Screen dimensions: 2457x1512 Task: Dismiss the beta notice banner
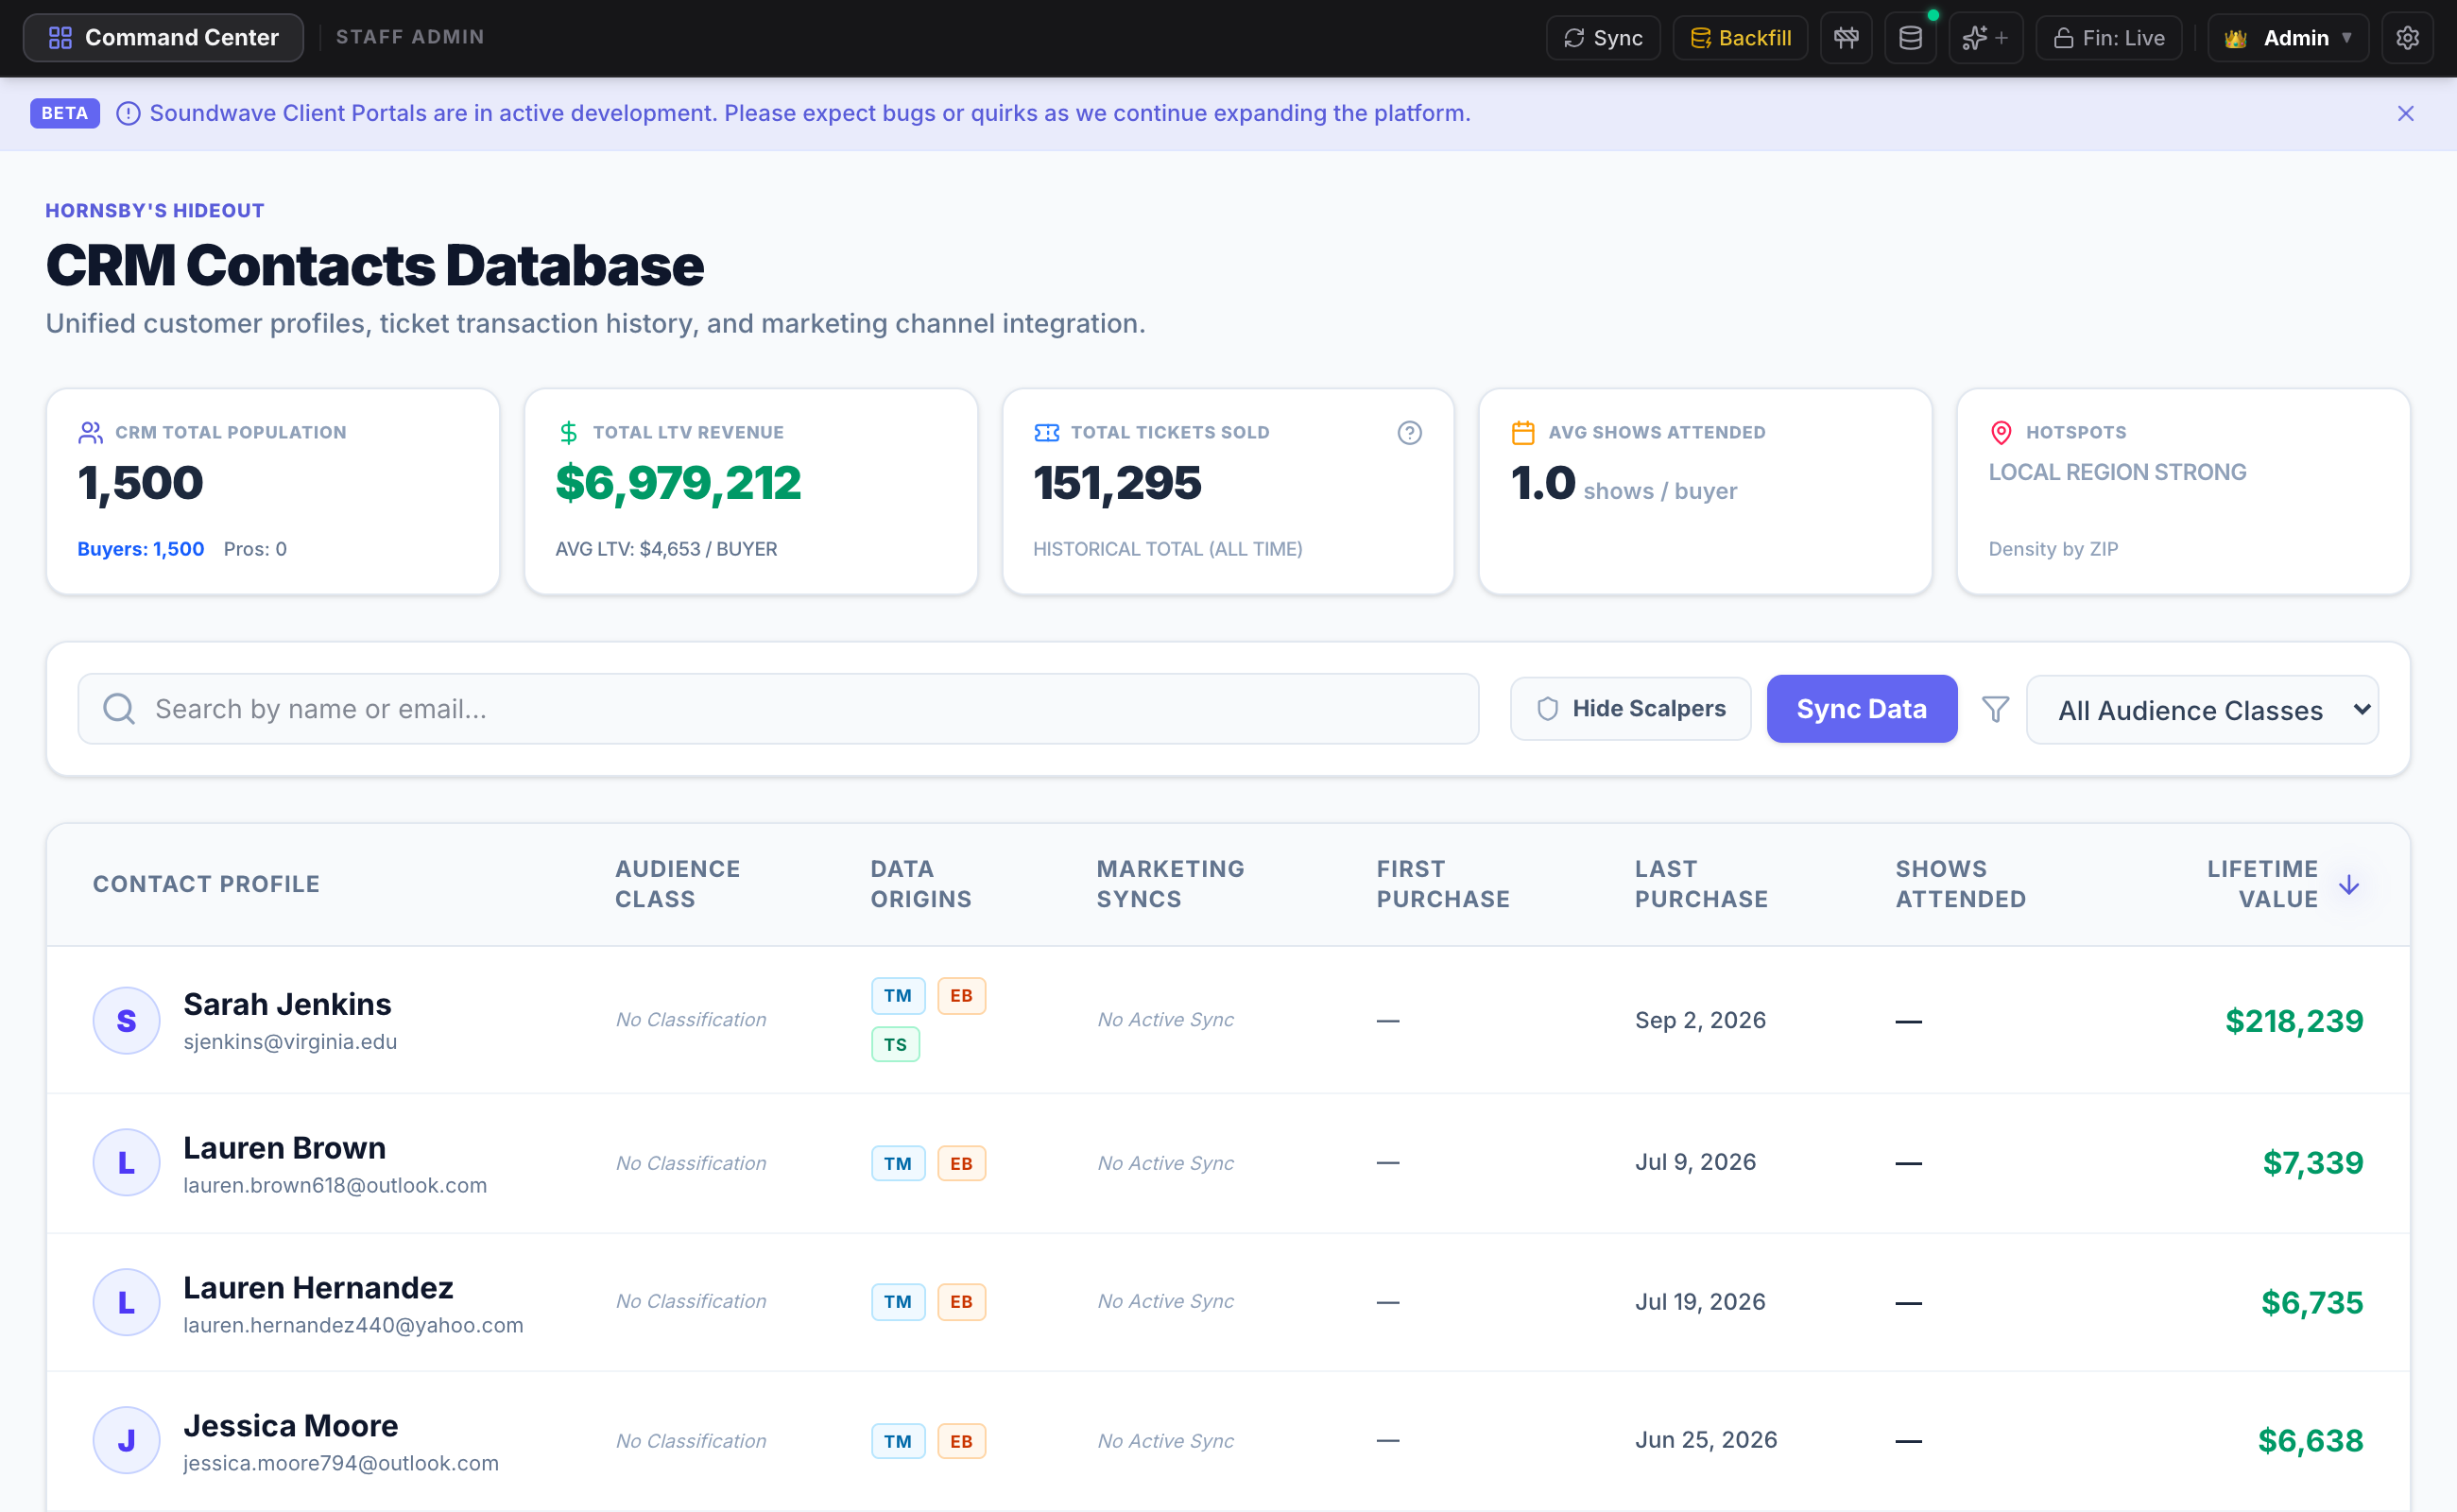(2406, 114)
